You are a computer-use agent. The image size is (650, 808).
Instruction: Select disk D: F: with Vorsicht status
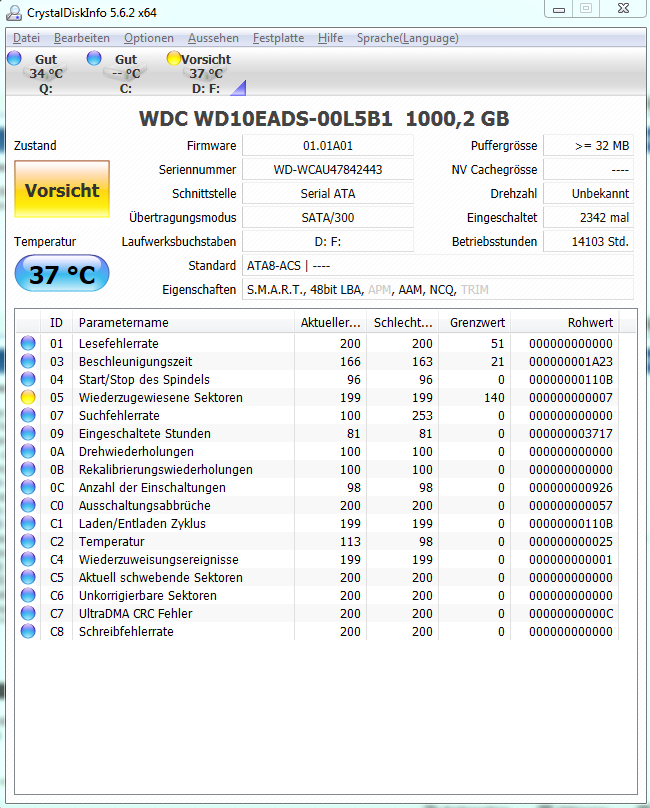tap(206, 74)
